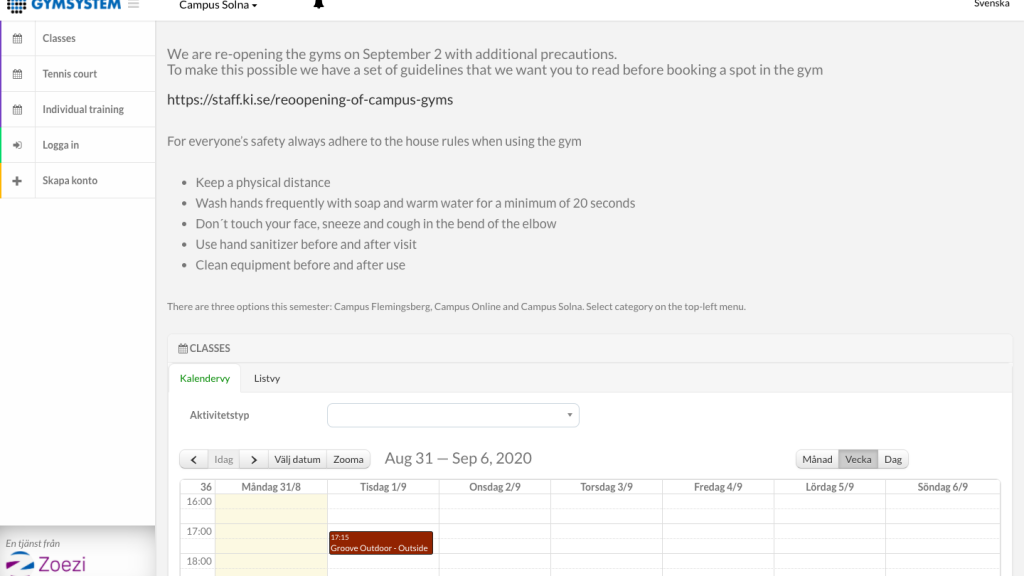
Task: Toggle the hamburger menu icon beside Gymsystem
Action: click(x=133, y=4)
